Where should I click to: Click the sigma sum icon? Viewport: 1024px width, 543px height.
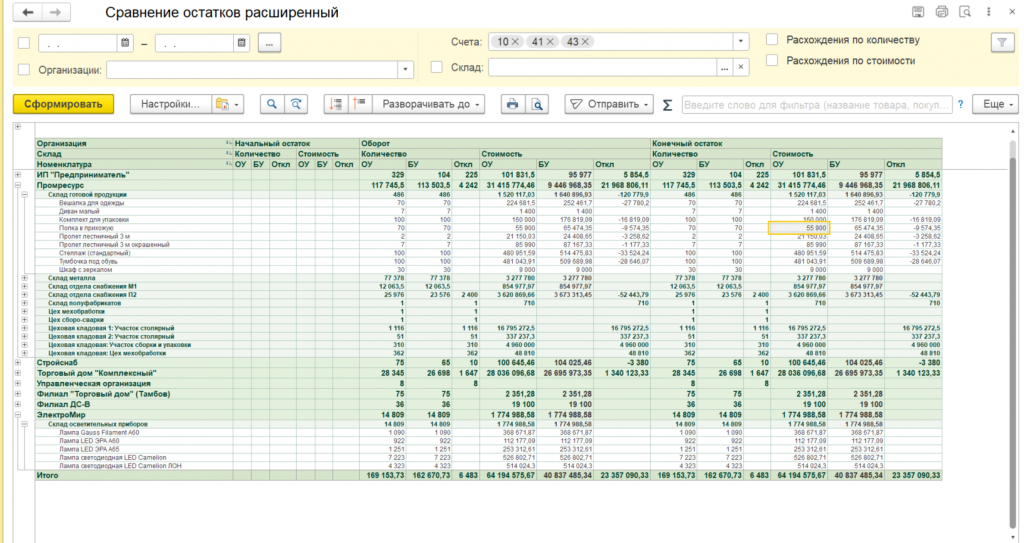point(667,104)
